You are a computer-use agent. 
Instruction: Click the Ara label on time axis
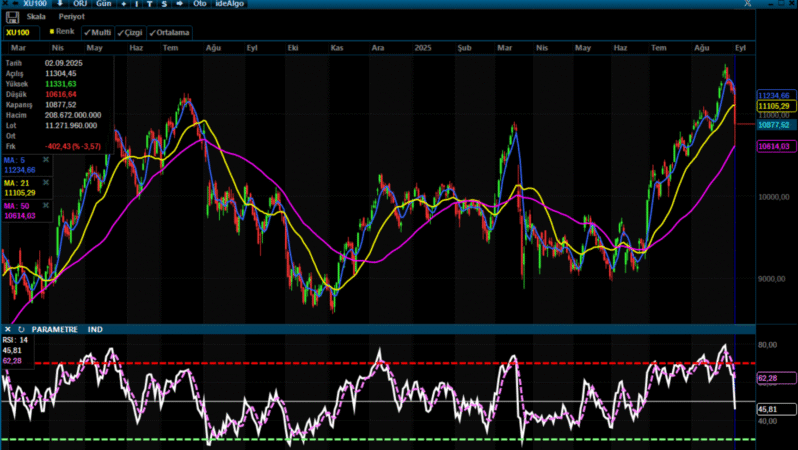378,48
